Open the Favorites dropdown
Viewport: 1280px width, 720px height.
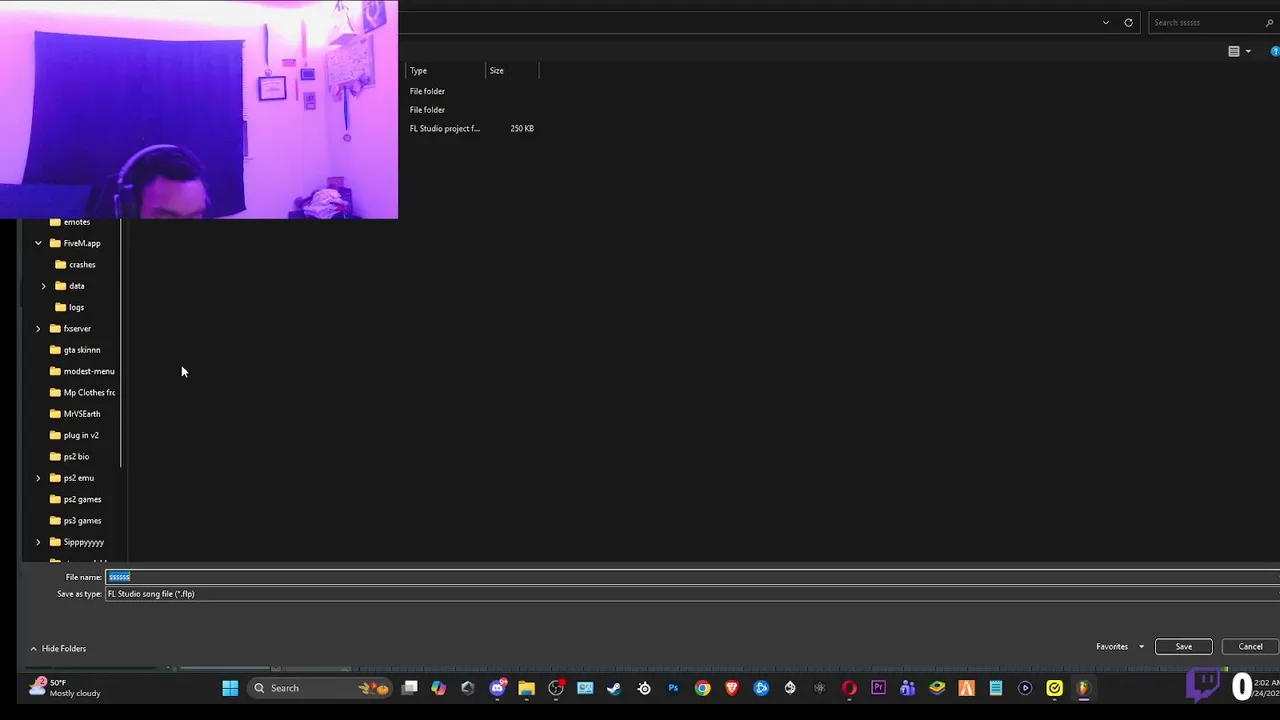tap(1120, 646)
